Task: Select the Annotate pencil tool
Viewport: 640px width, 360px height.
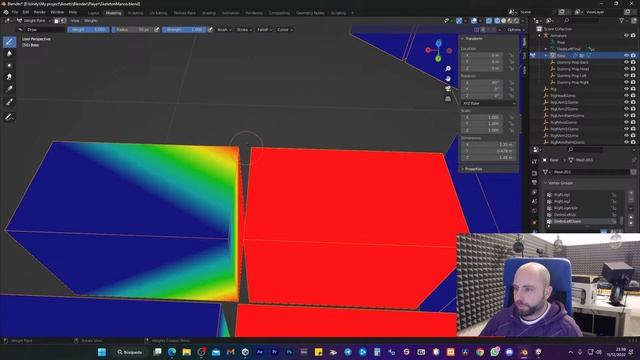Action: (9, 117)
